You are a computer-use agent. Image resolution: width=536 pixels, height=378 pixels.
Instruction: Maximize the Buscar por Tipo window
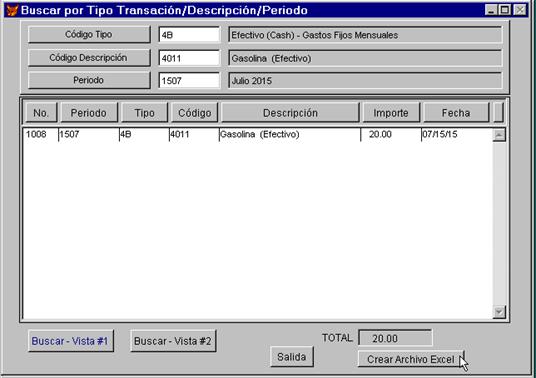[505, 10]
